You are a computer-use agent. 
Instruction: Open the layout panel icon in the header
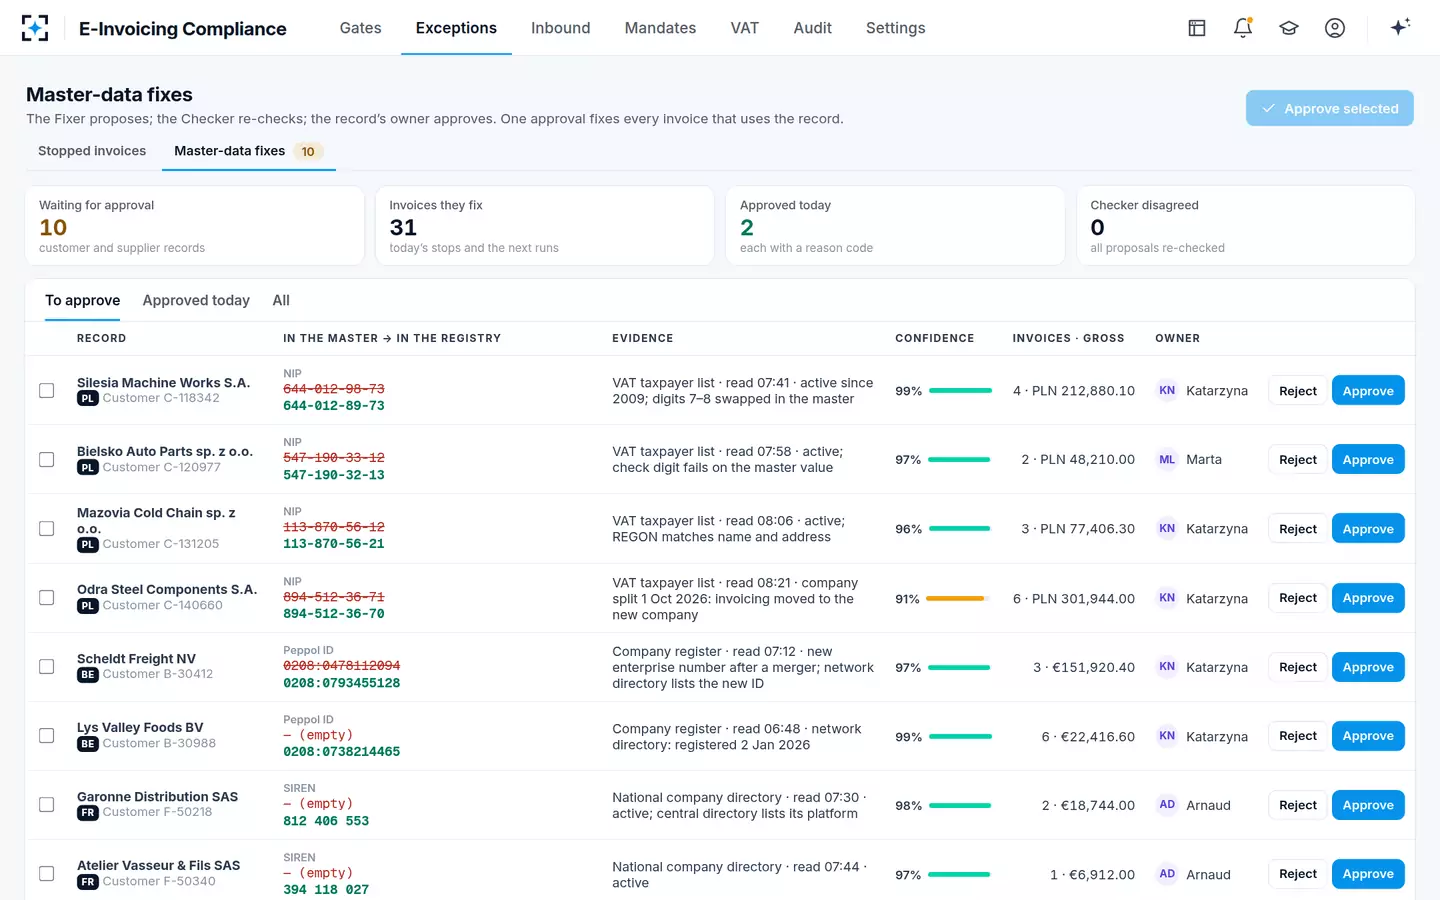point(1197,28)
